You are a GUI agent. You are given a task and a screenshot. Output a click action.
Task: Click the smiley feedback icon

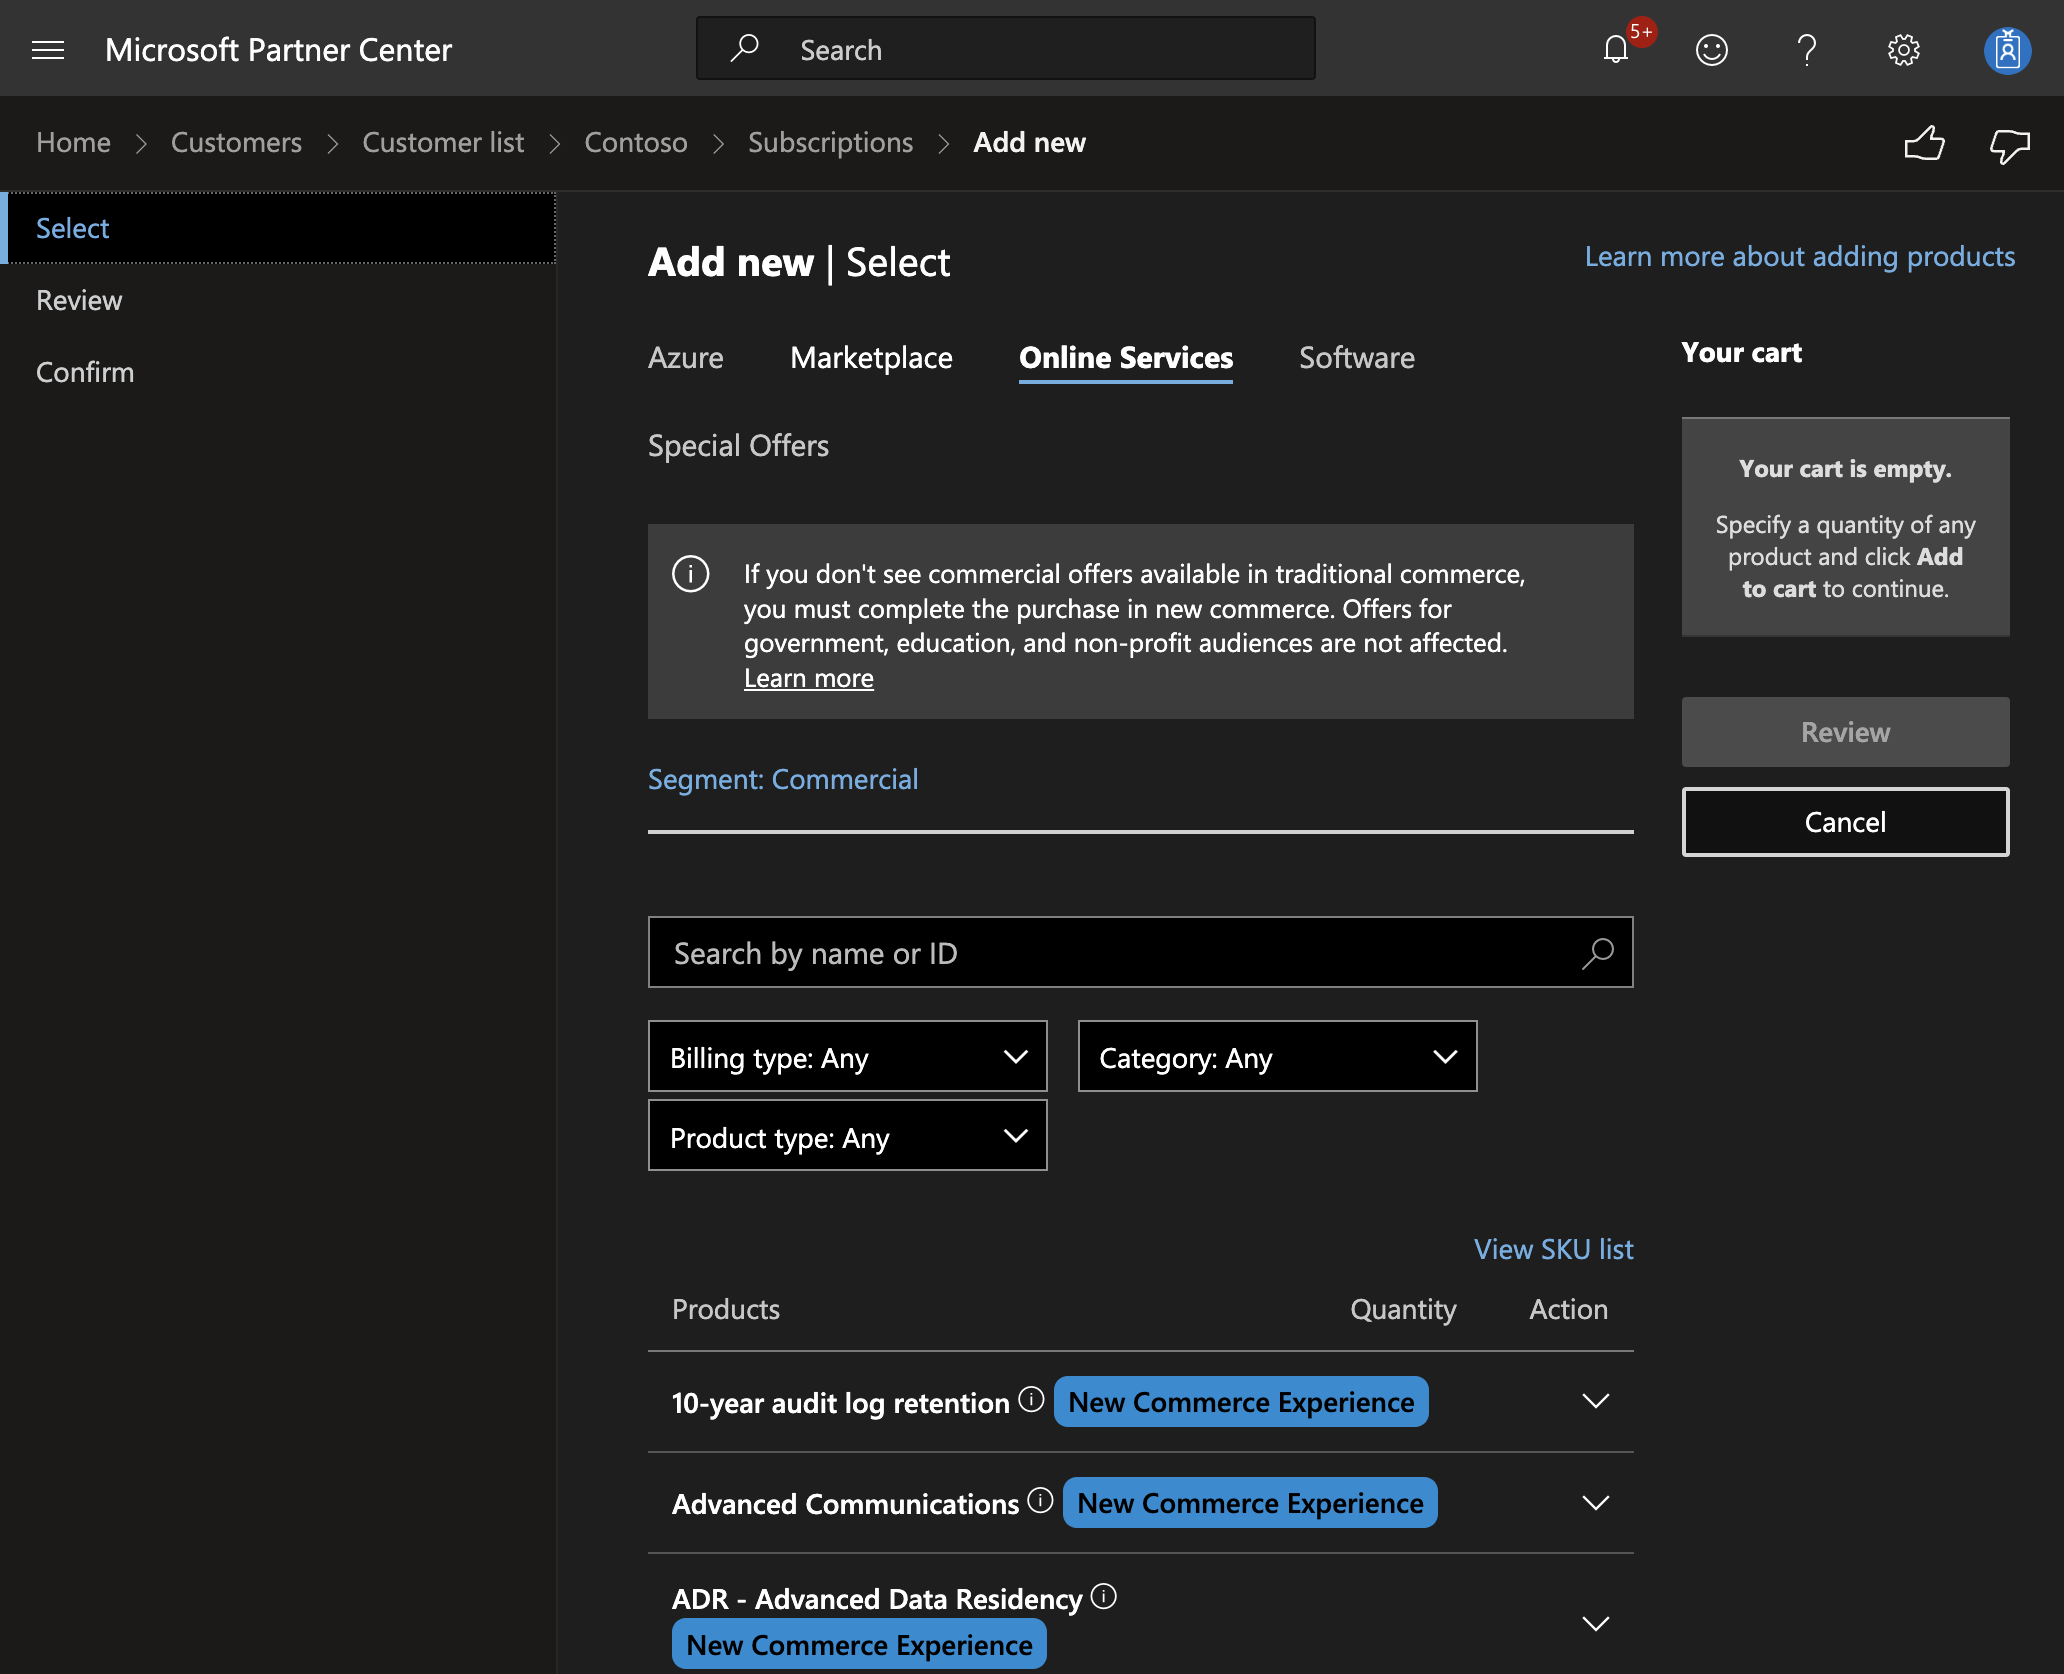(1712, 50)
